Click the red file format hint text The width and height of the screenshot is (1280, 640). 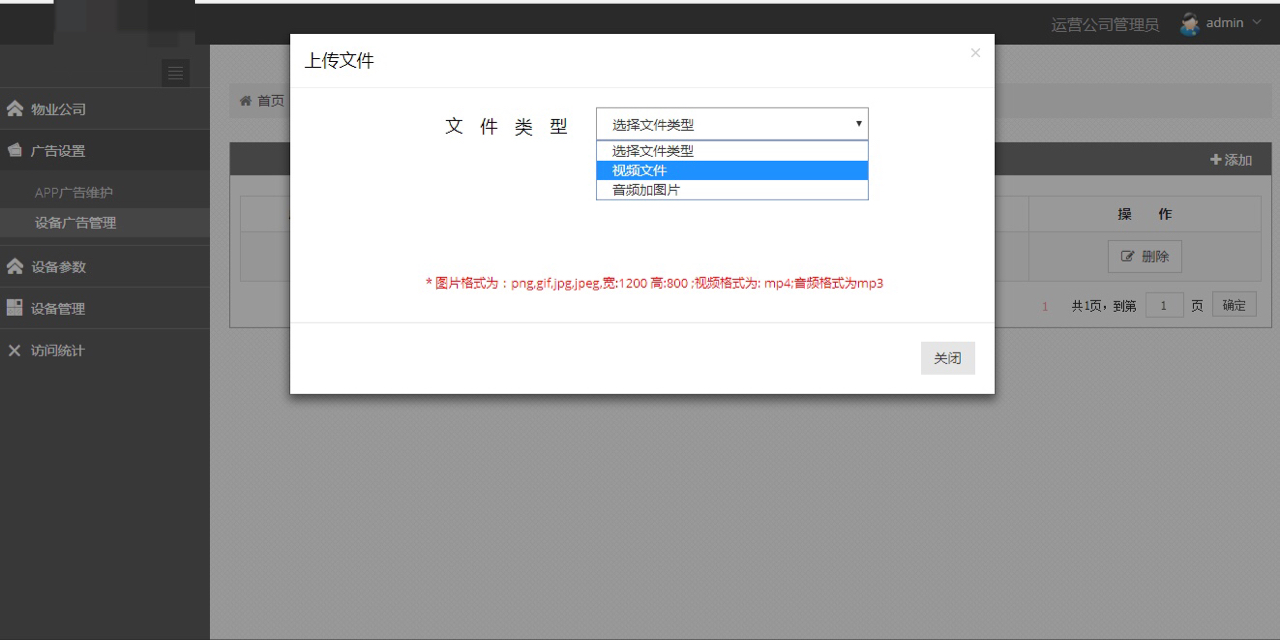point(655,283)
